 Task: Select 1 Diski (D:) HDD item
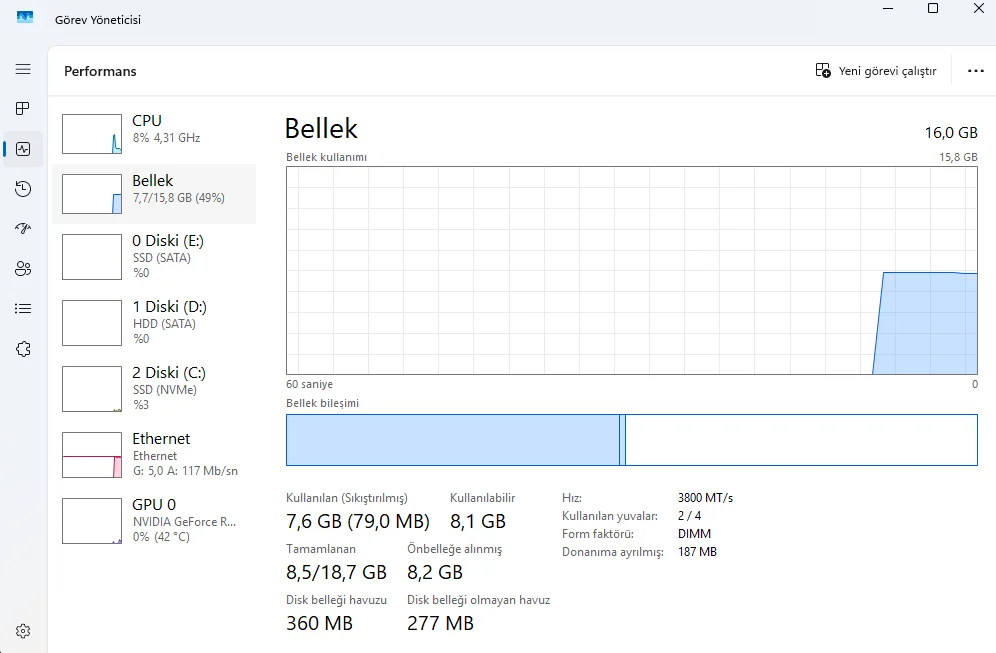154,322
